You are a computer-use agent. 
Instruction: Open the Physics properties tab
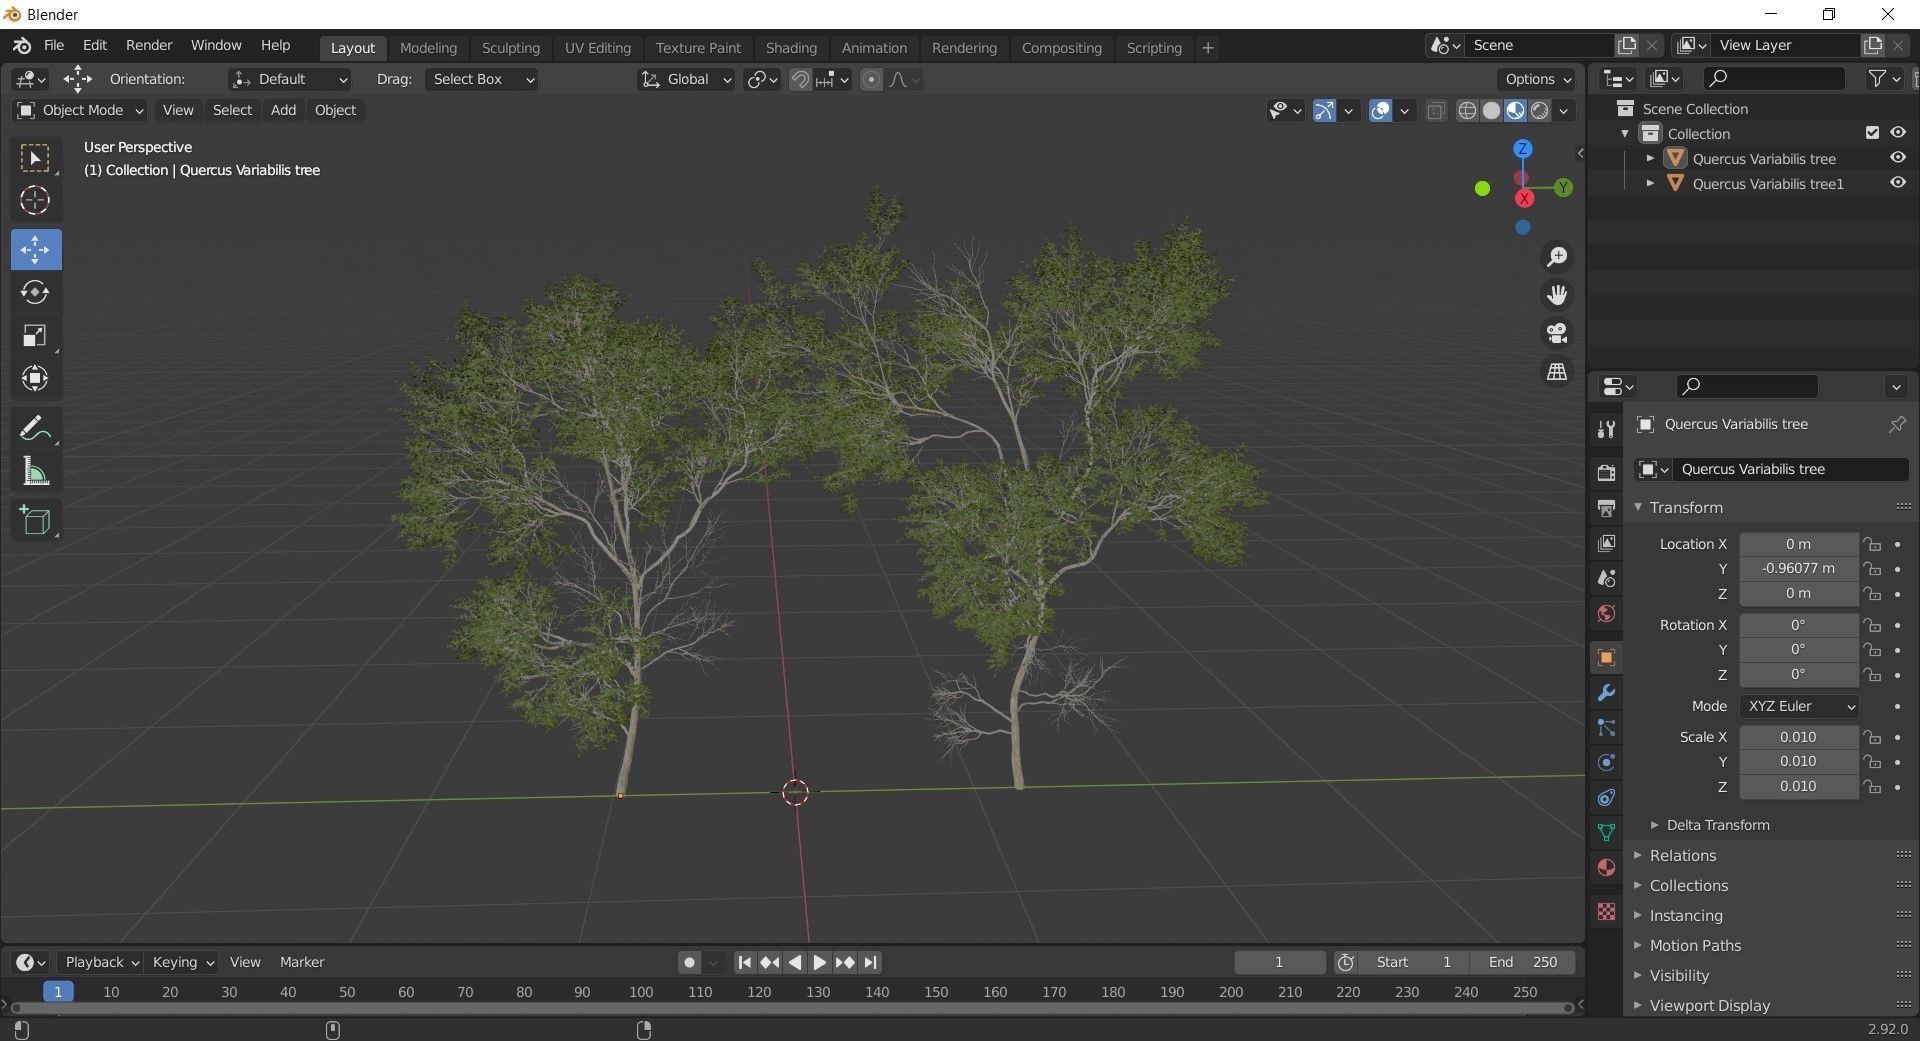click(x=1606, y=762)
